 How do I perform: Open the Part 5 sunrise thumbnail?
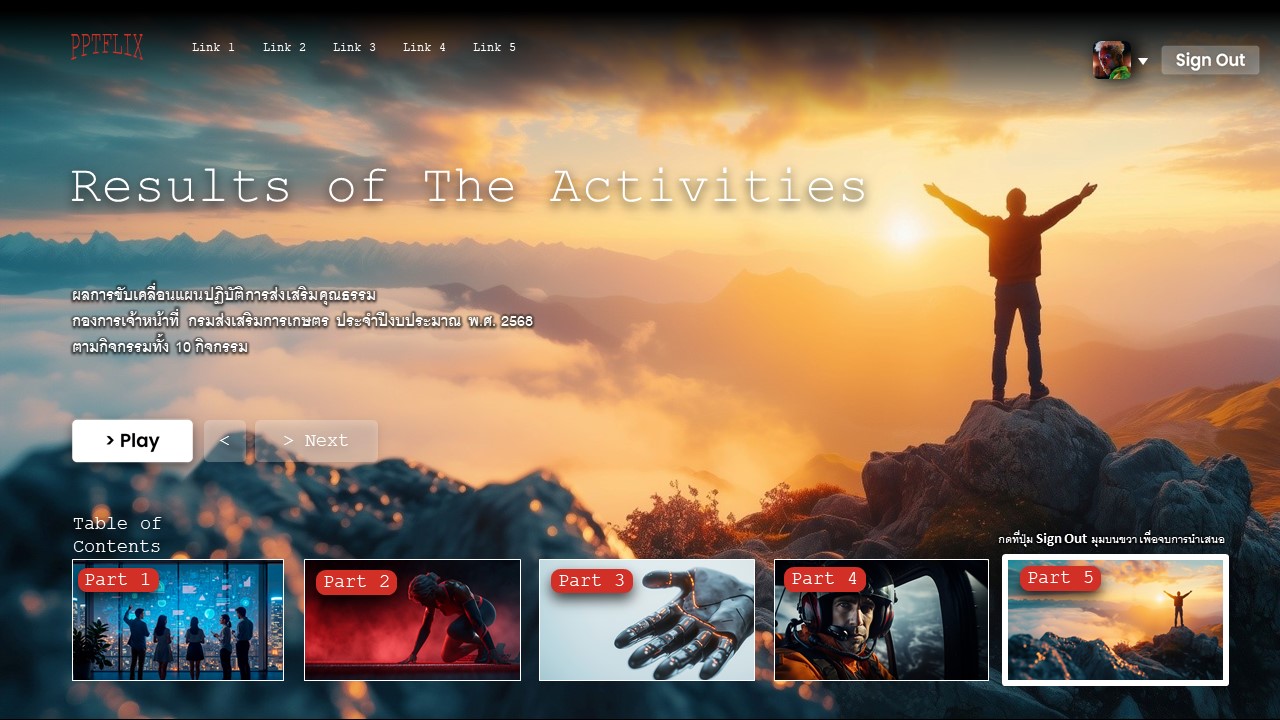(1115, 620)
